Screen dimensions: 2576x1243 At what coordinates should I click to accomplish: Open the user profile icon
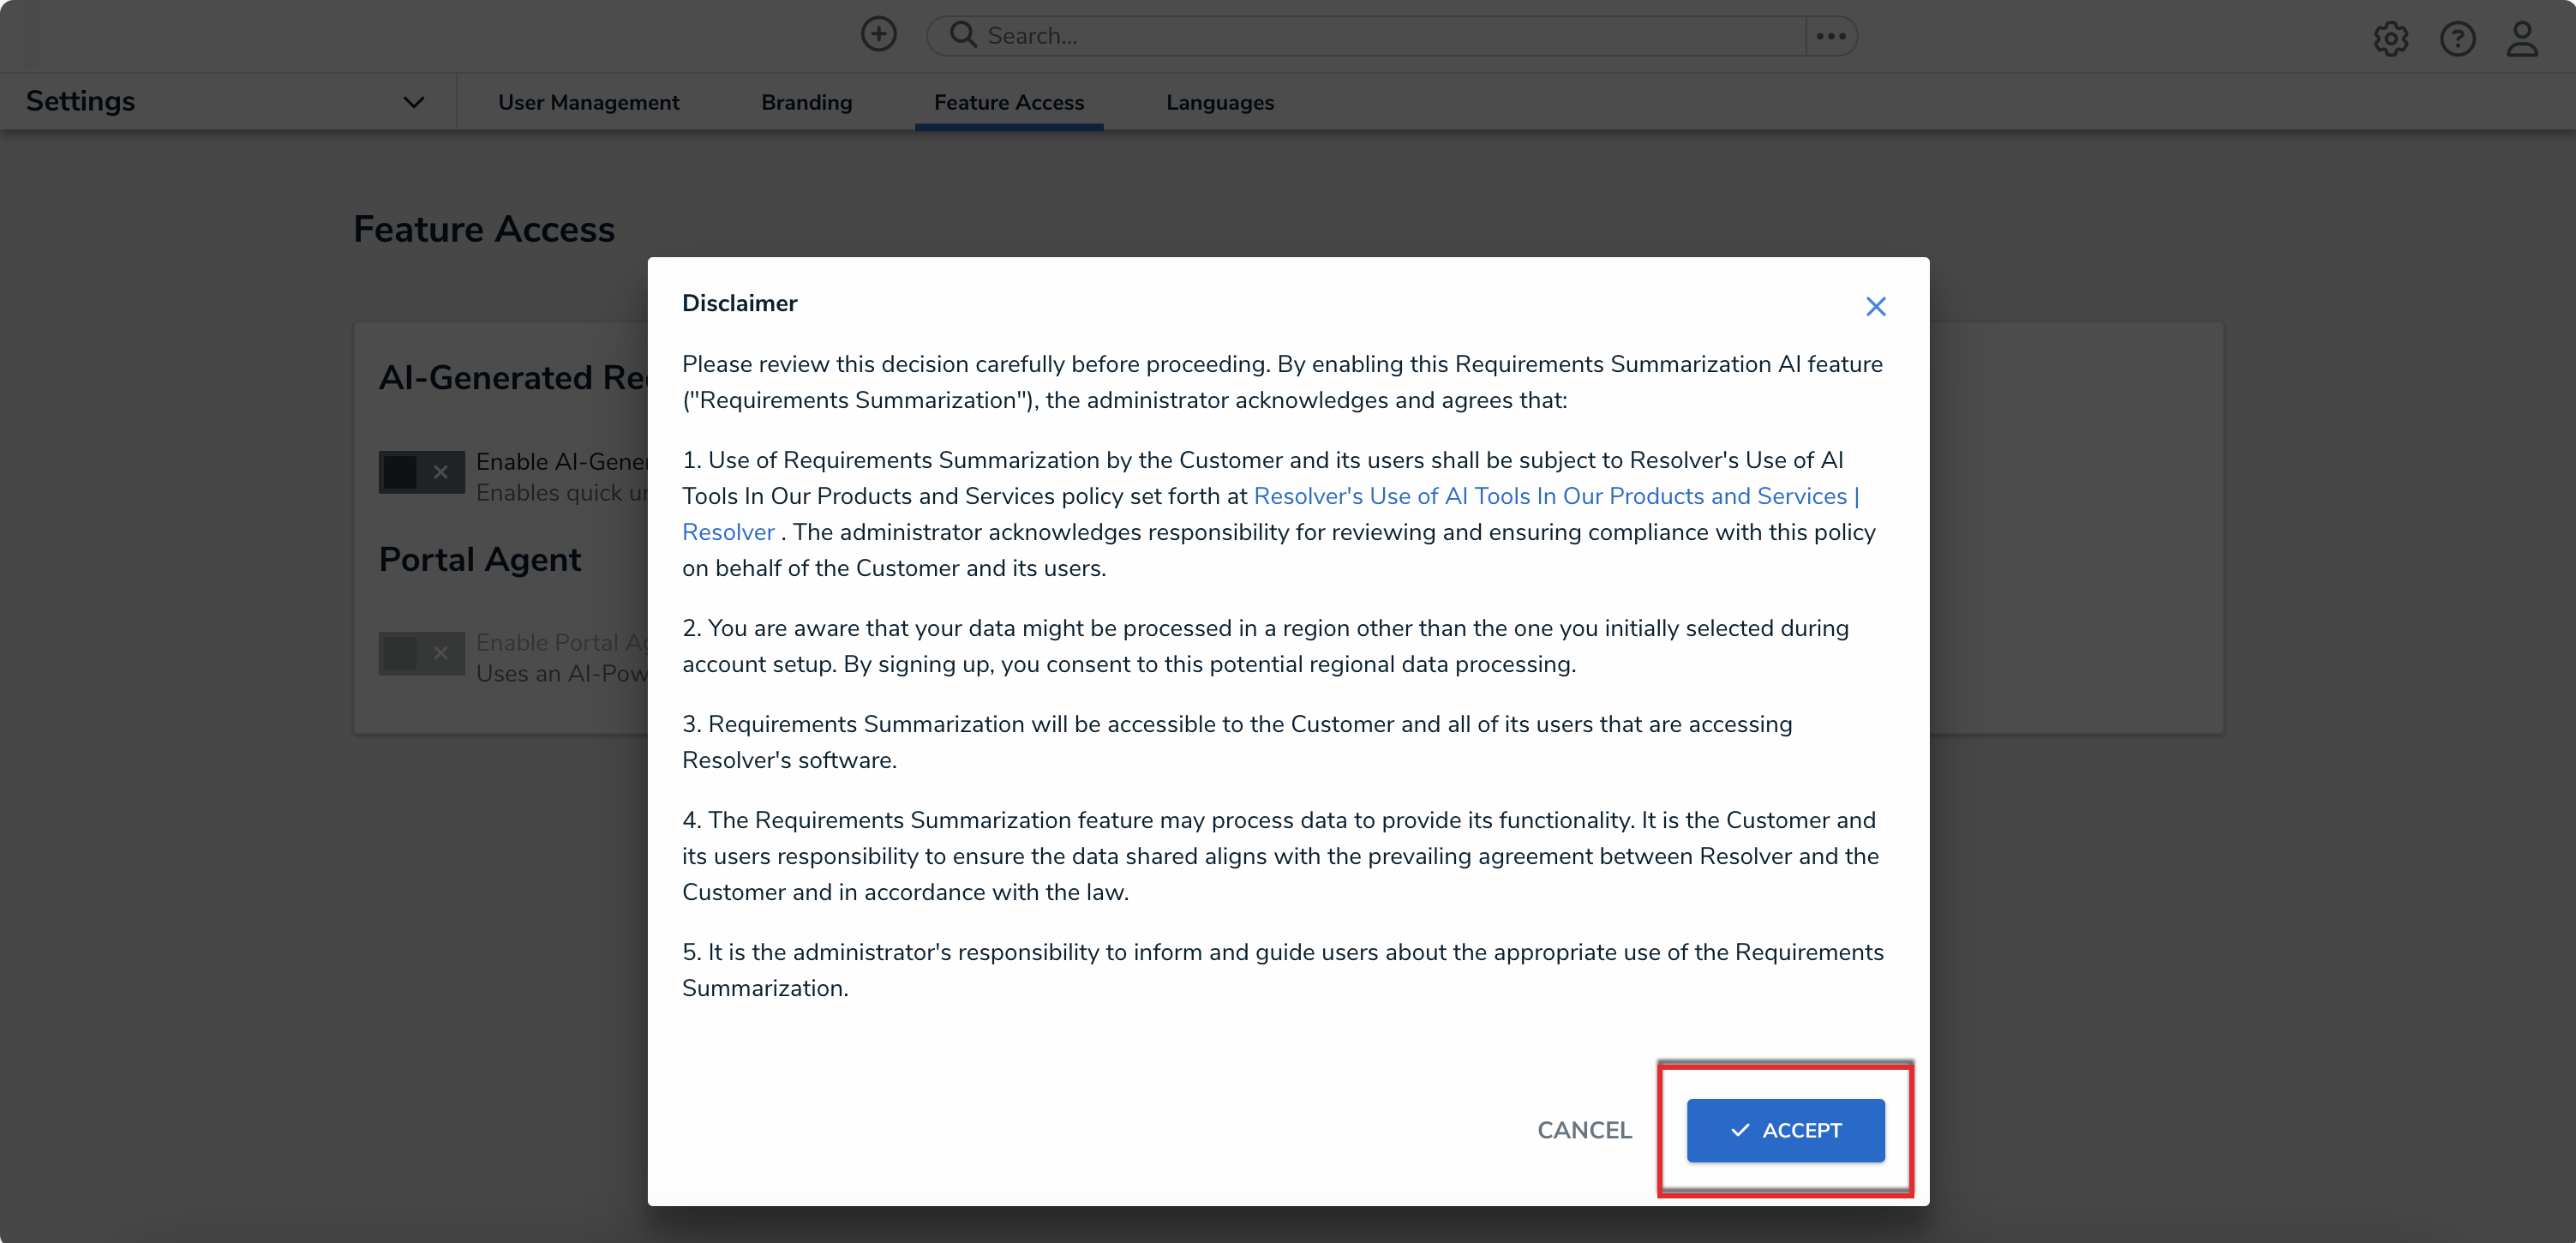[2521, 39]
